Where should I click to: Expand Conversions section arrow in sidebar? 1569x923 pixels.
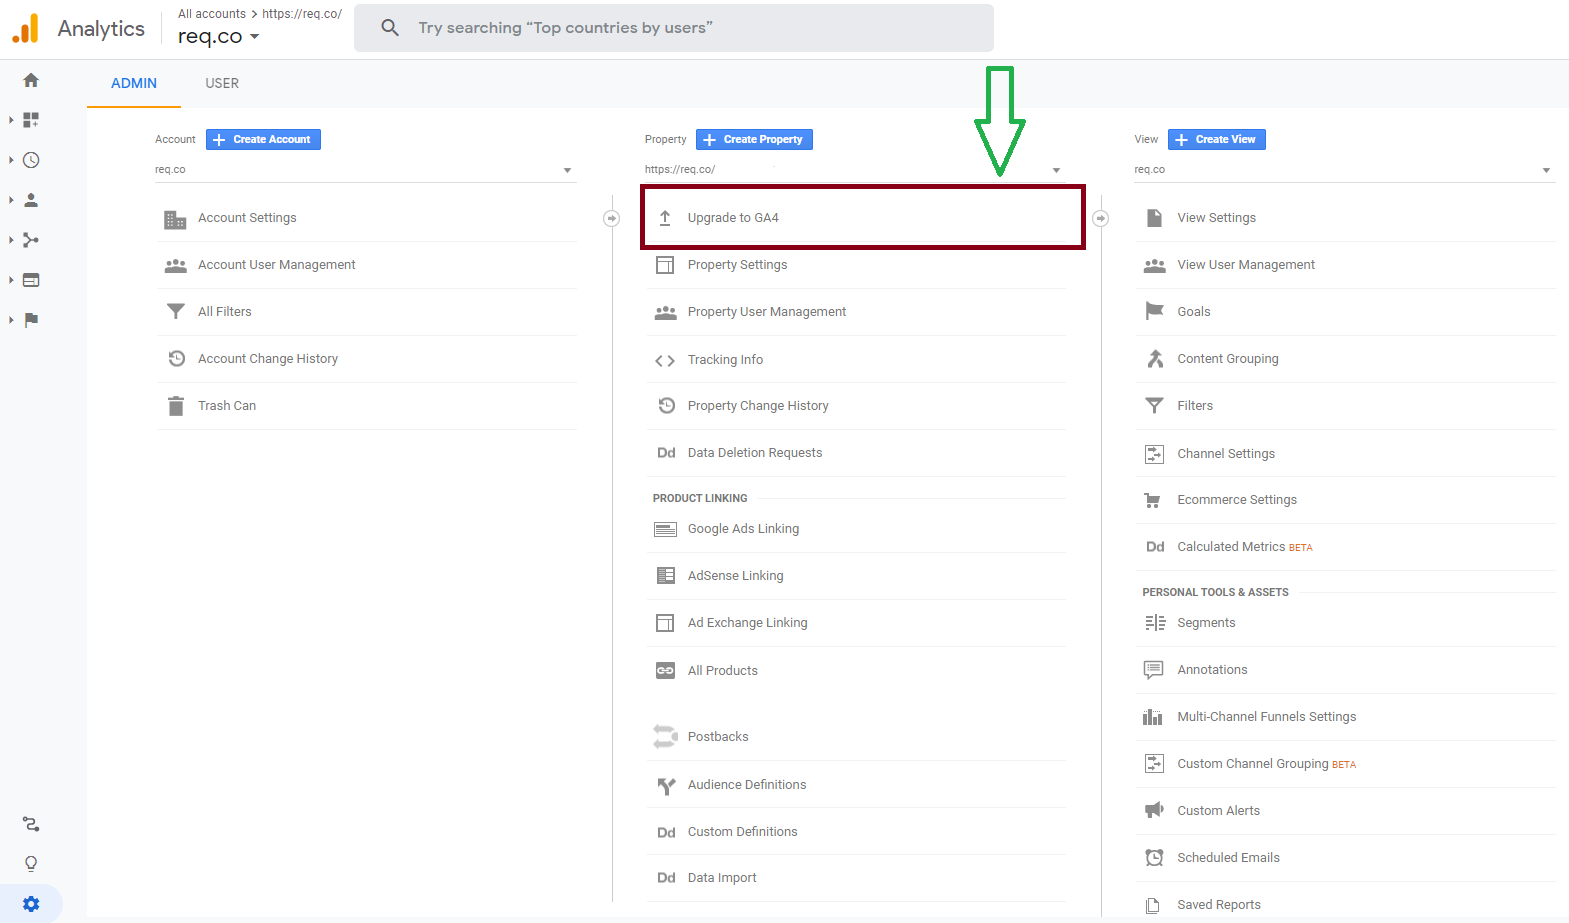[11, 320]
